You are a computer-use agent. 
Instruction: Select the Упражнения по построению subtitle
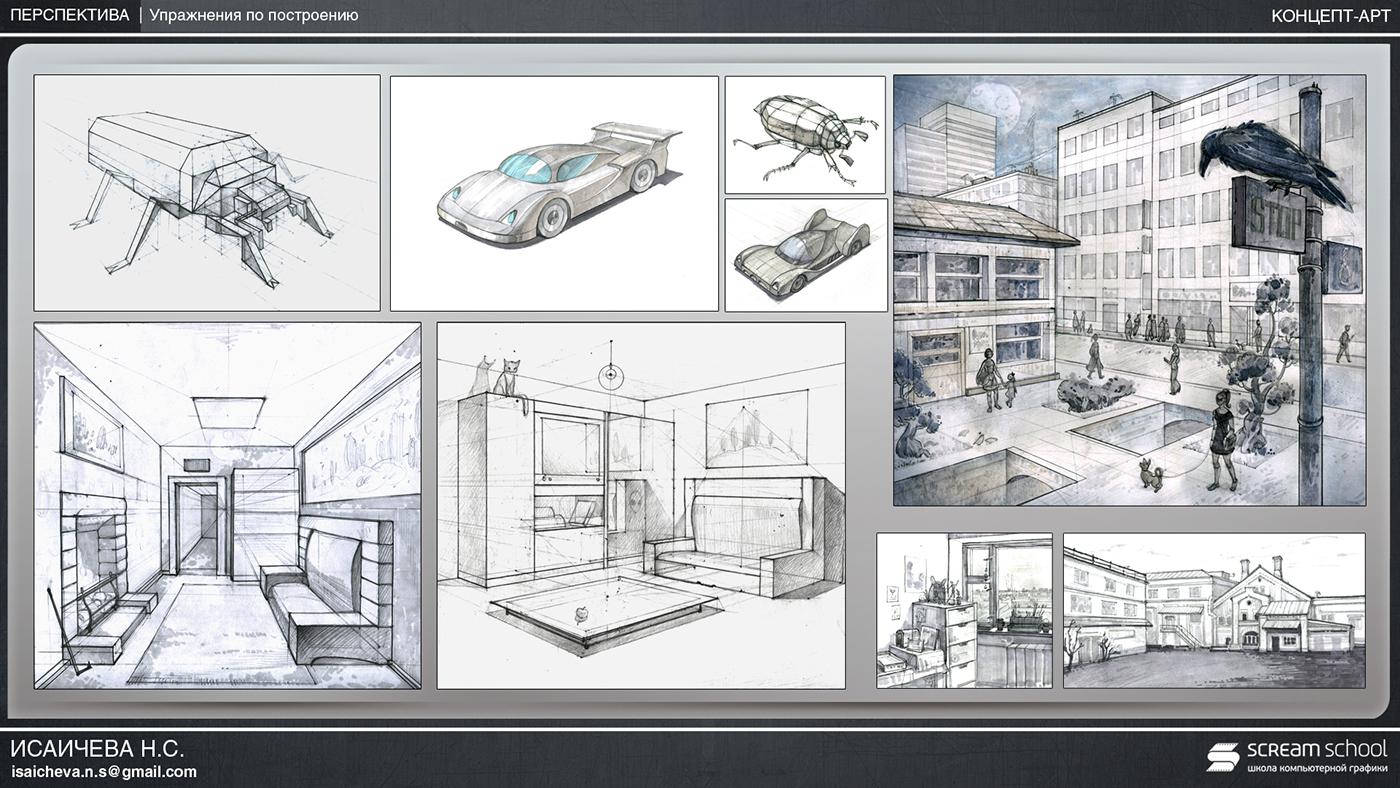pos(254,16)
